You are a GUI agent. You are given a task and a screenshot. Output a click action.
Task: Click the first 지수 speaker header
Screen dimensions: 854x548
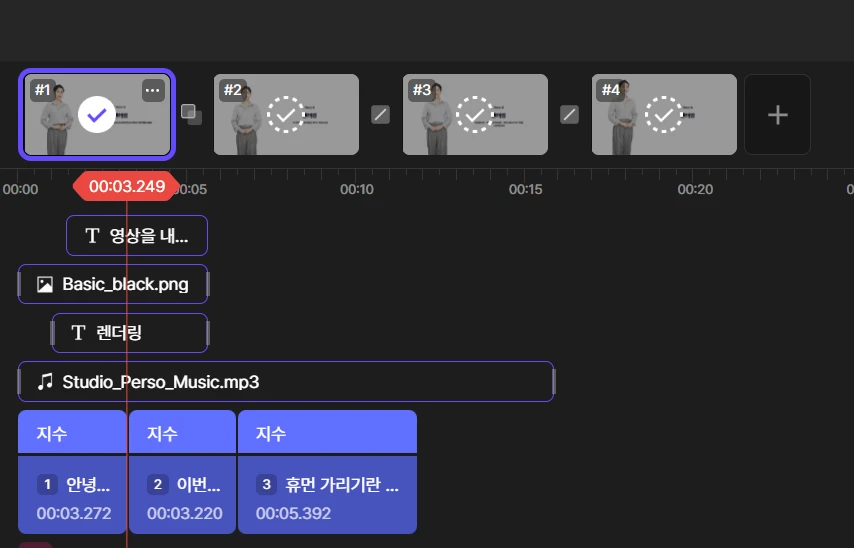[x=73, y=433]
